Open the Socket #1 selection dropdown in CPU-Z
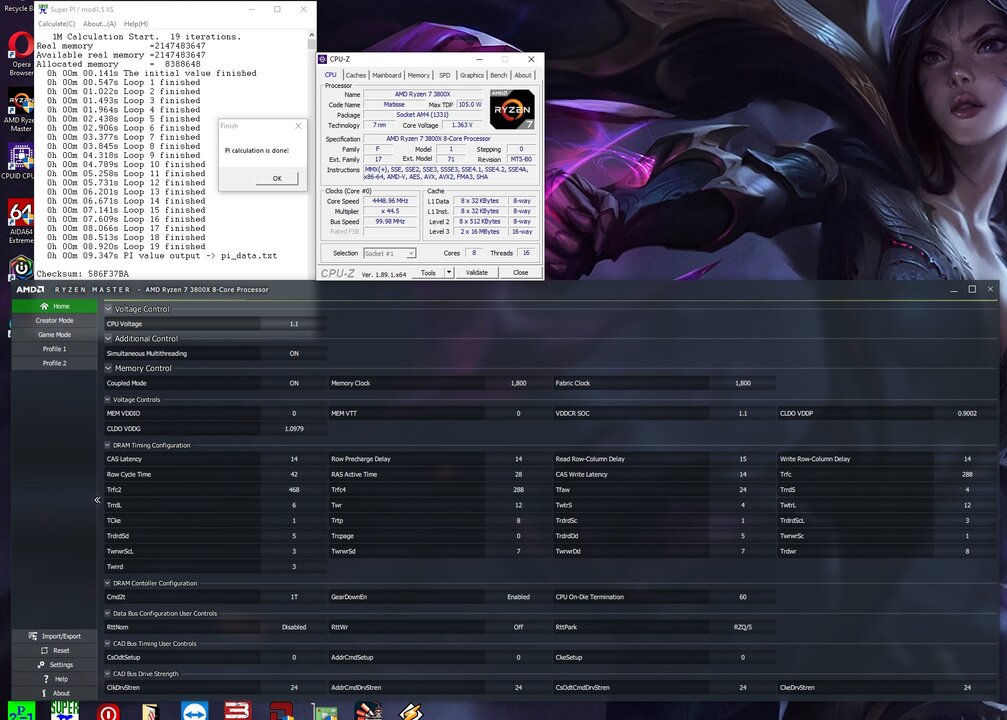Image resolution: width=1007 pixels, height=720 pixels. [390, 253]
